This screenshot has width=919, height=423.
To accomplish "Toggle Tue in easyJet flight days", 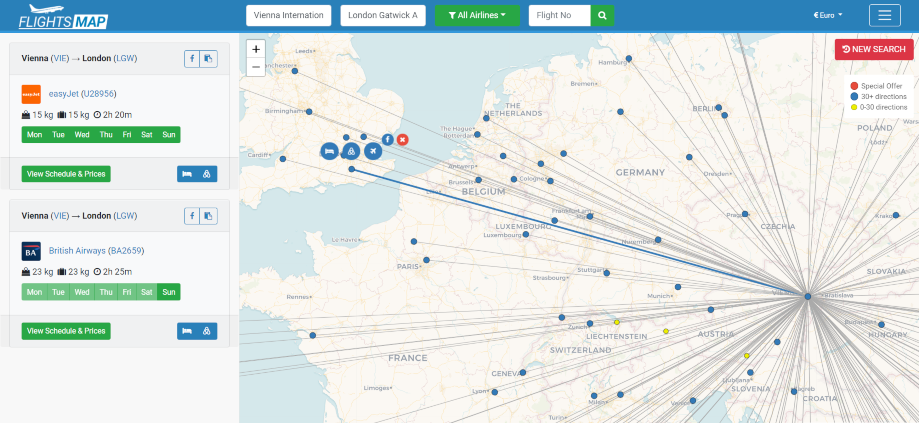I will (58, 135).
